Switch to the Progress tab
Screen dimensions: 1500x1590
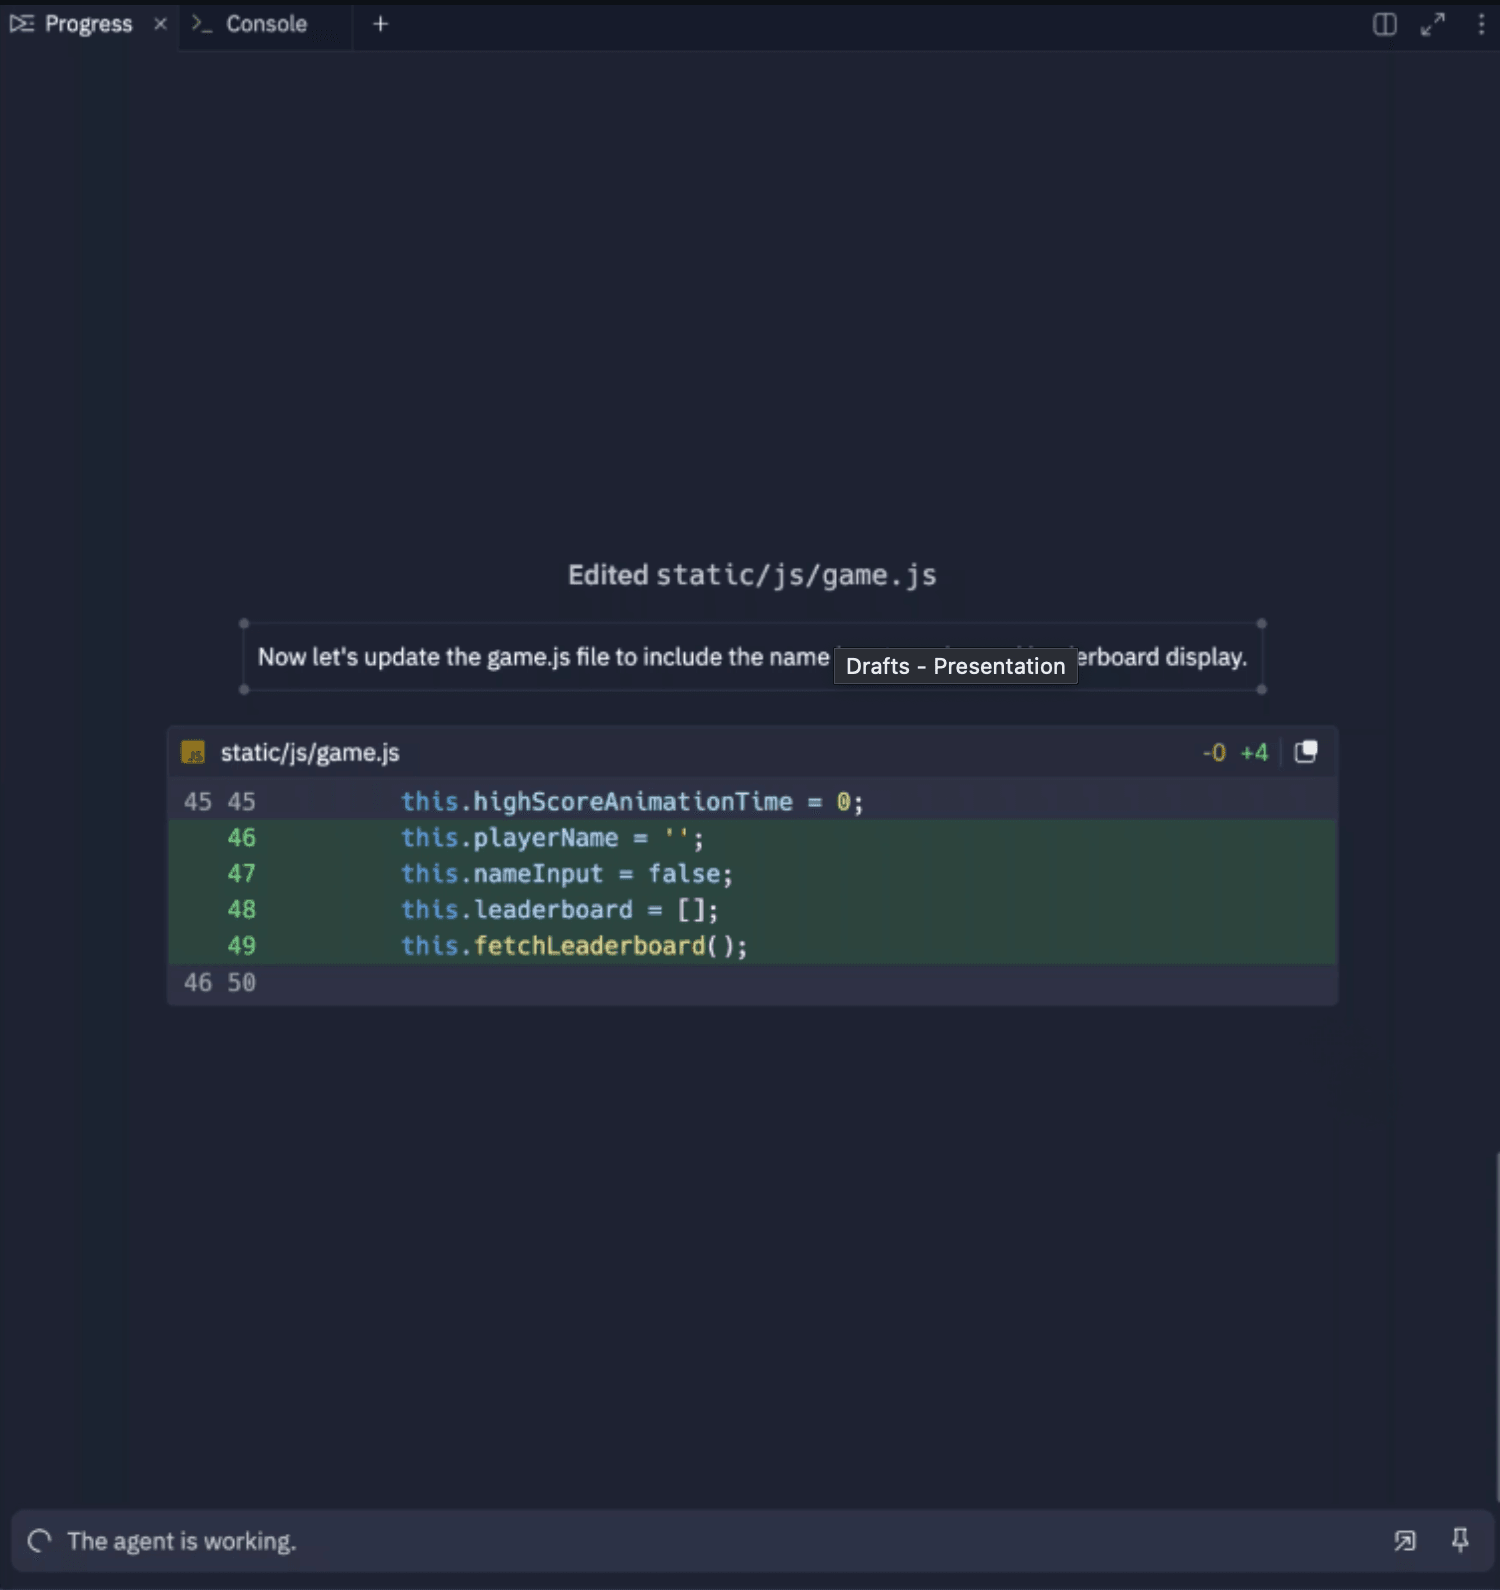[87, 24]
